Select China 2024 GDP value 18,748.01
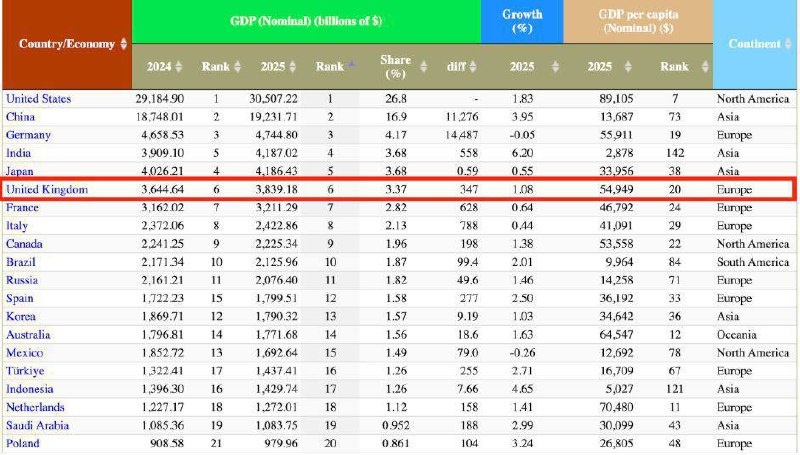800x455 pixels. pos(160,117)
